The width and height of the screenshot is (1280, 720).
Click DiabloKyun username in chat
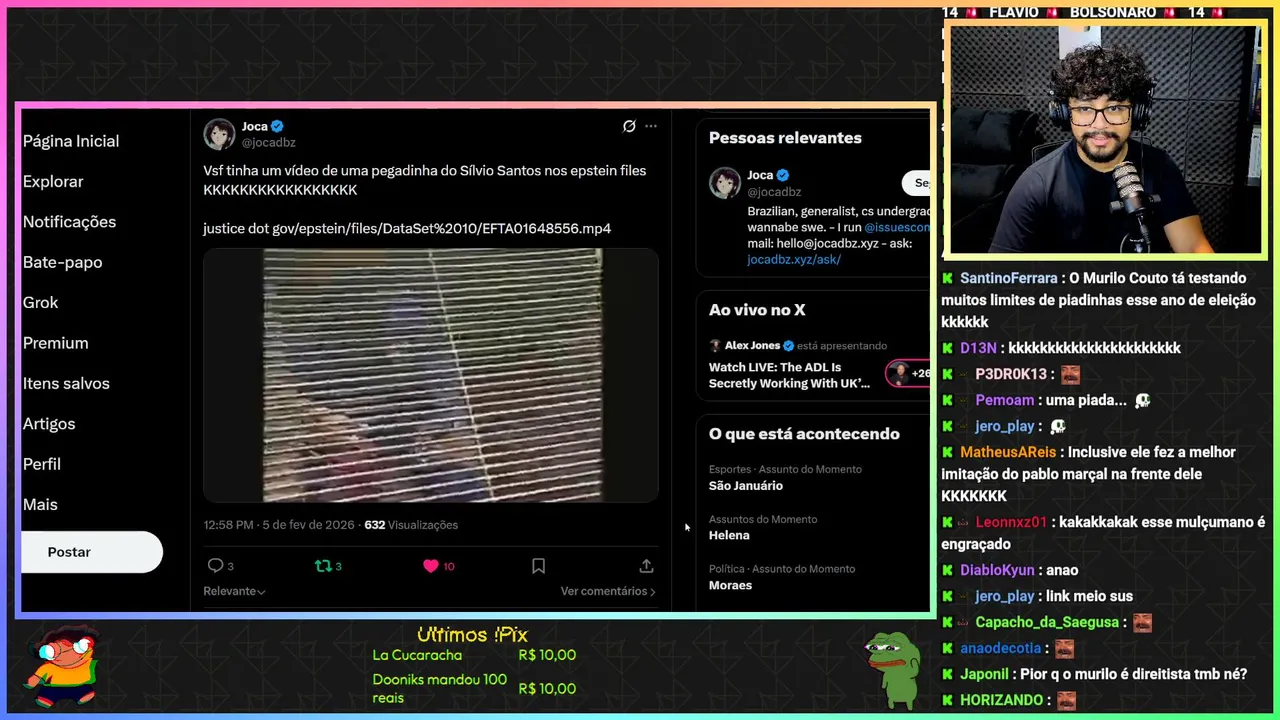coord(997,570)
